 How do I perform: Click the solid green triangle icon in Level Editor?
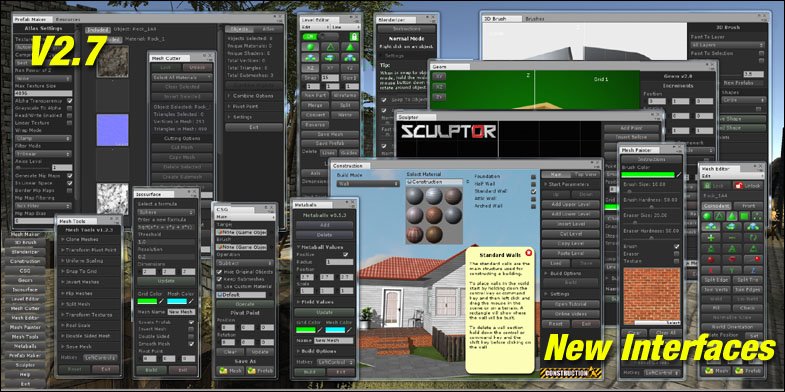click(x=349, y=47)
